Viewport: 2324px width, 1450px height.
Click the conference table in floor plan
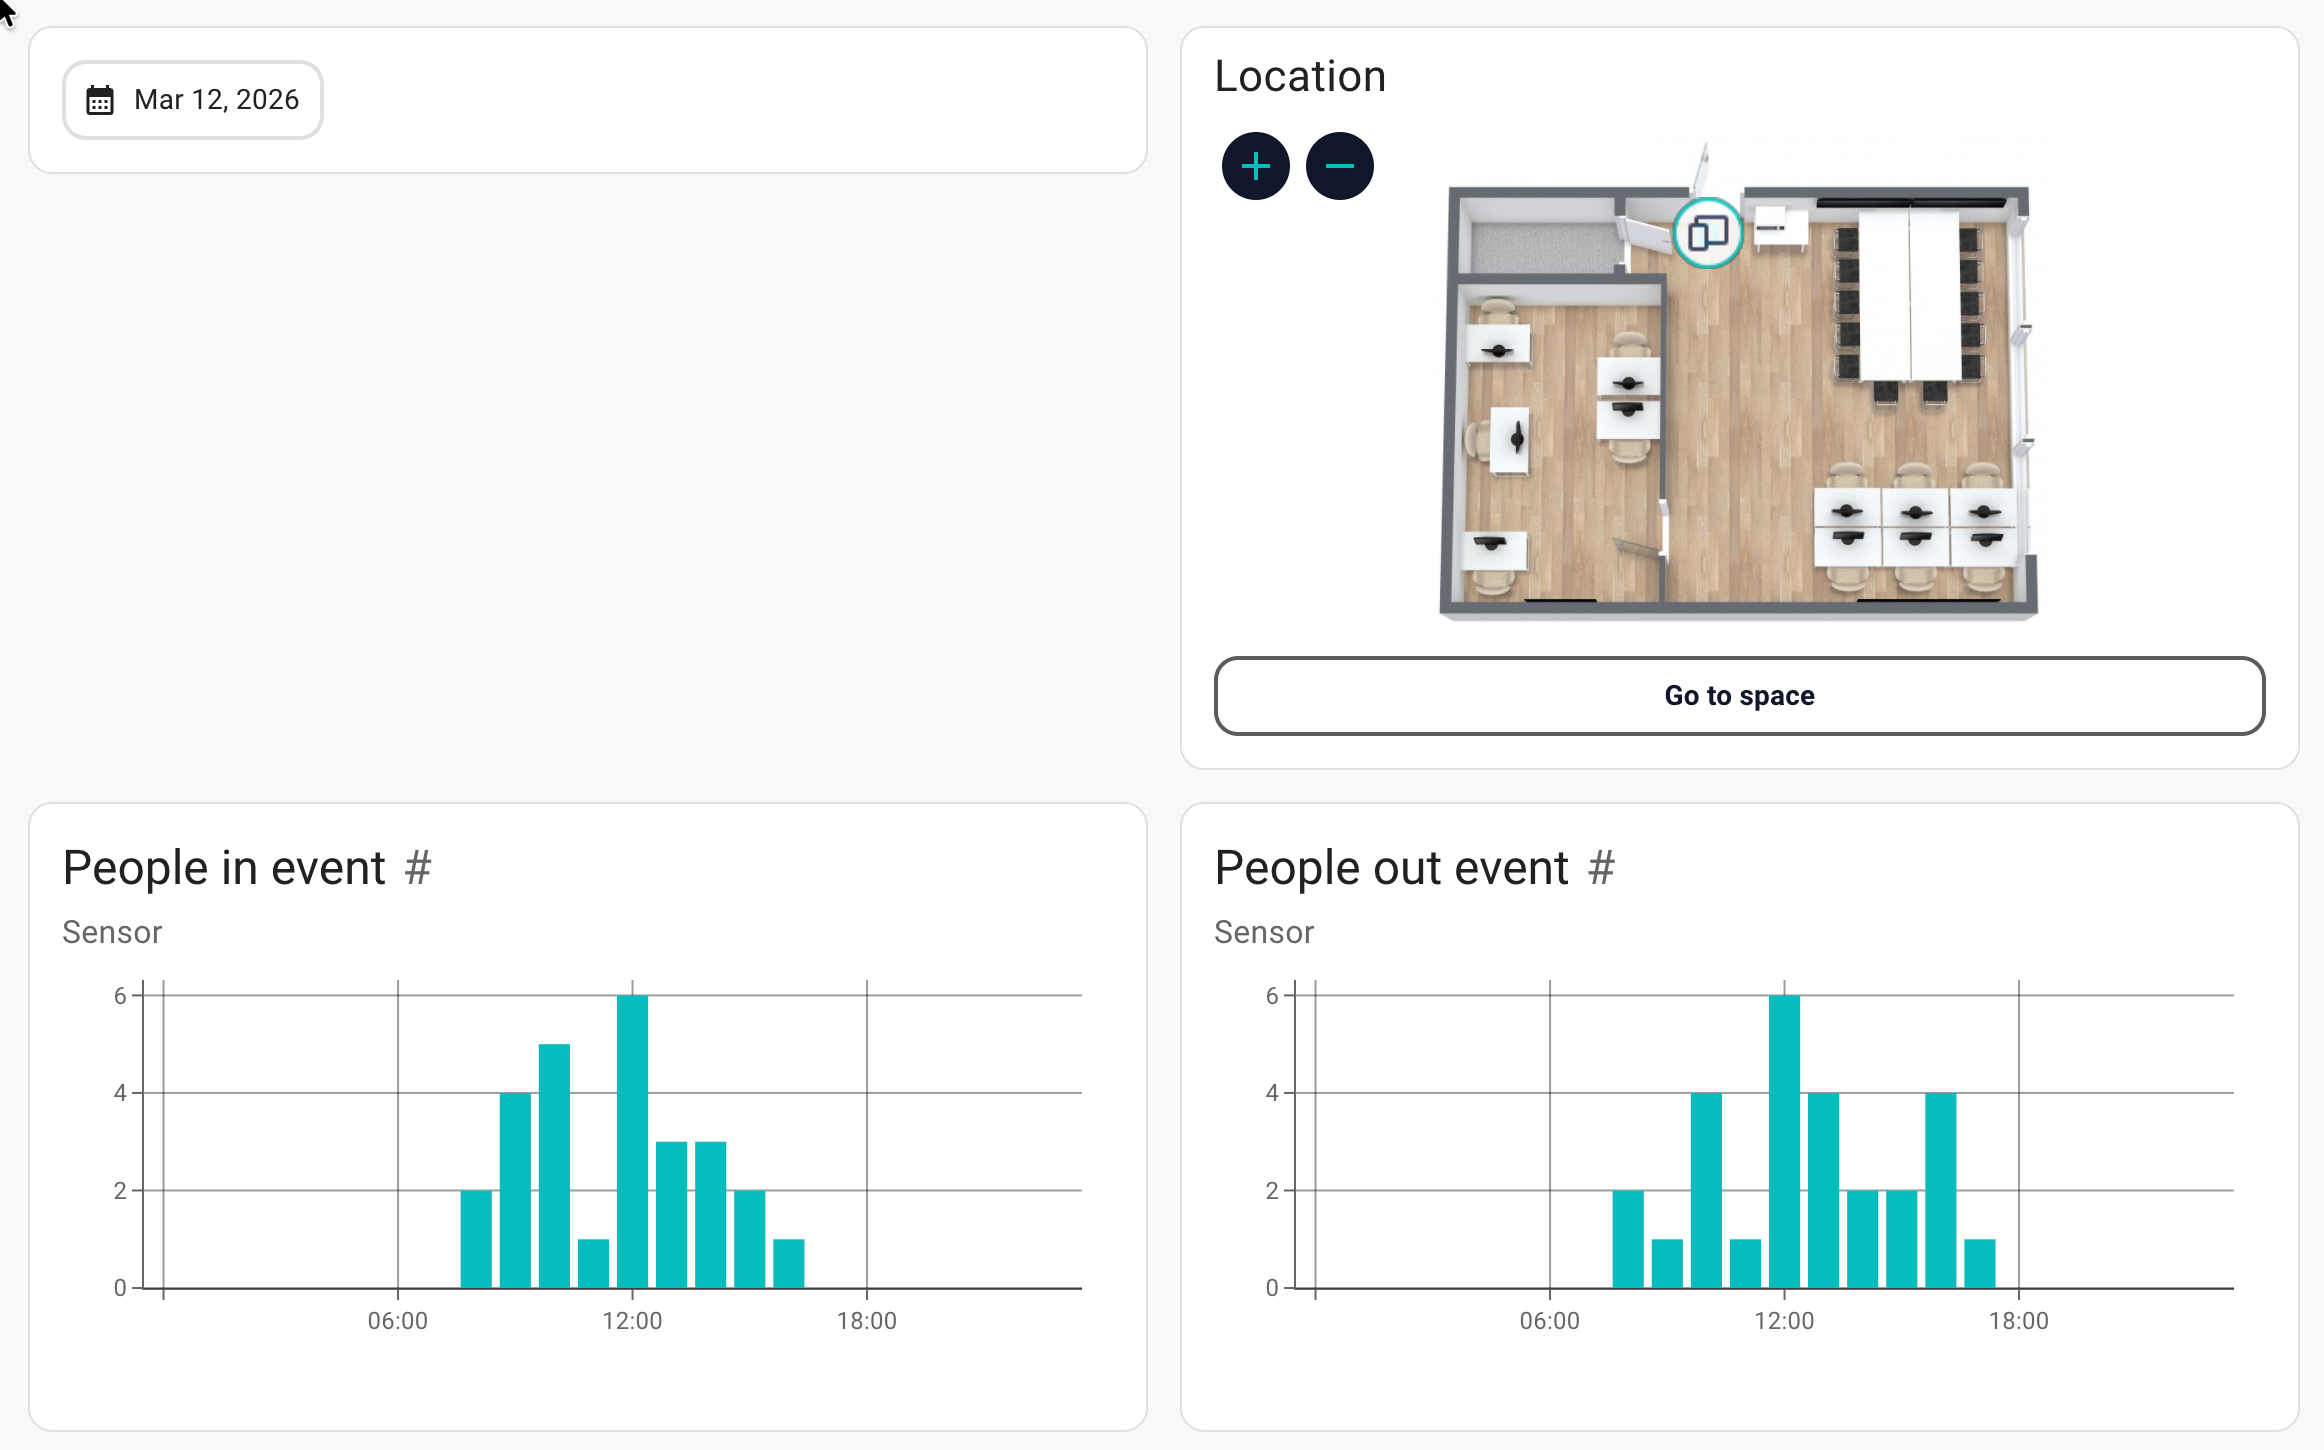[1908, 295]
